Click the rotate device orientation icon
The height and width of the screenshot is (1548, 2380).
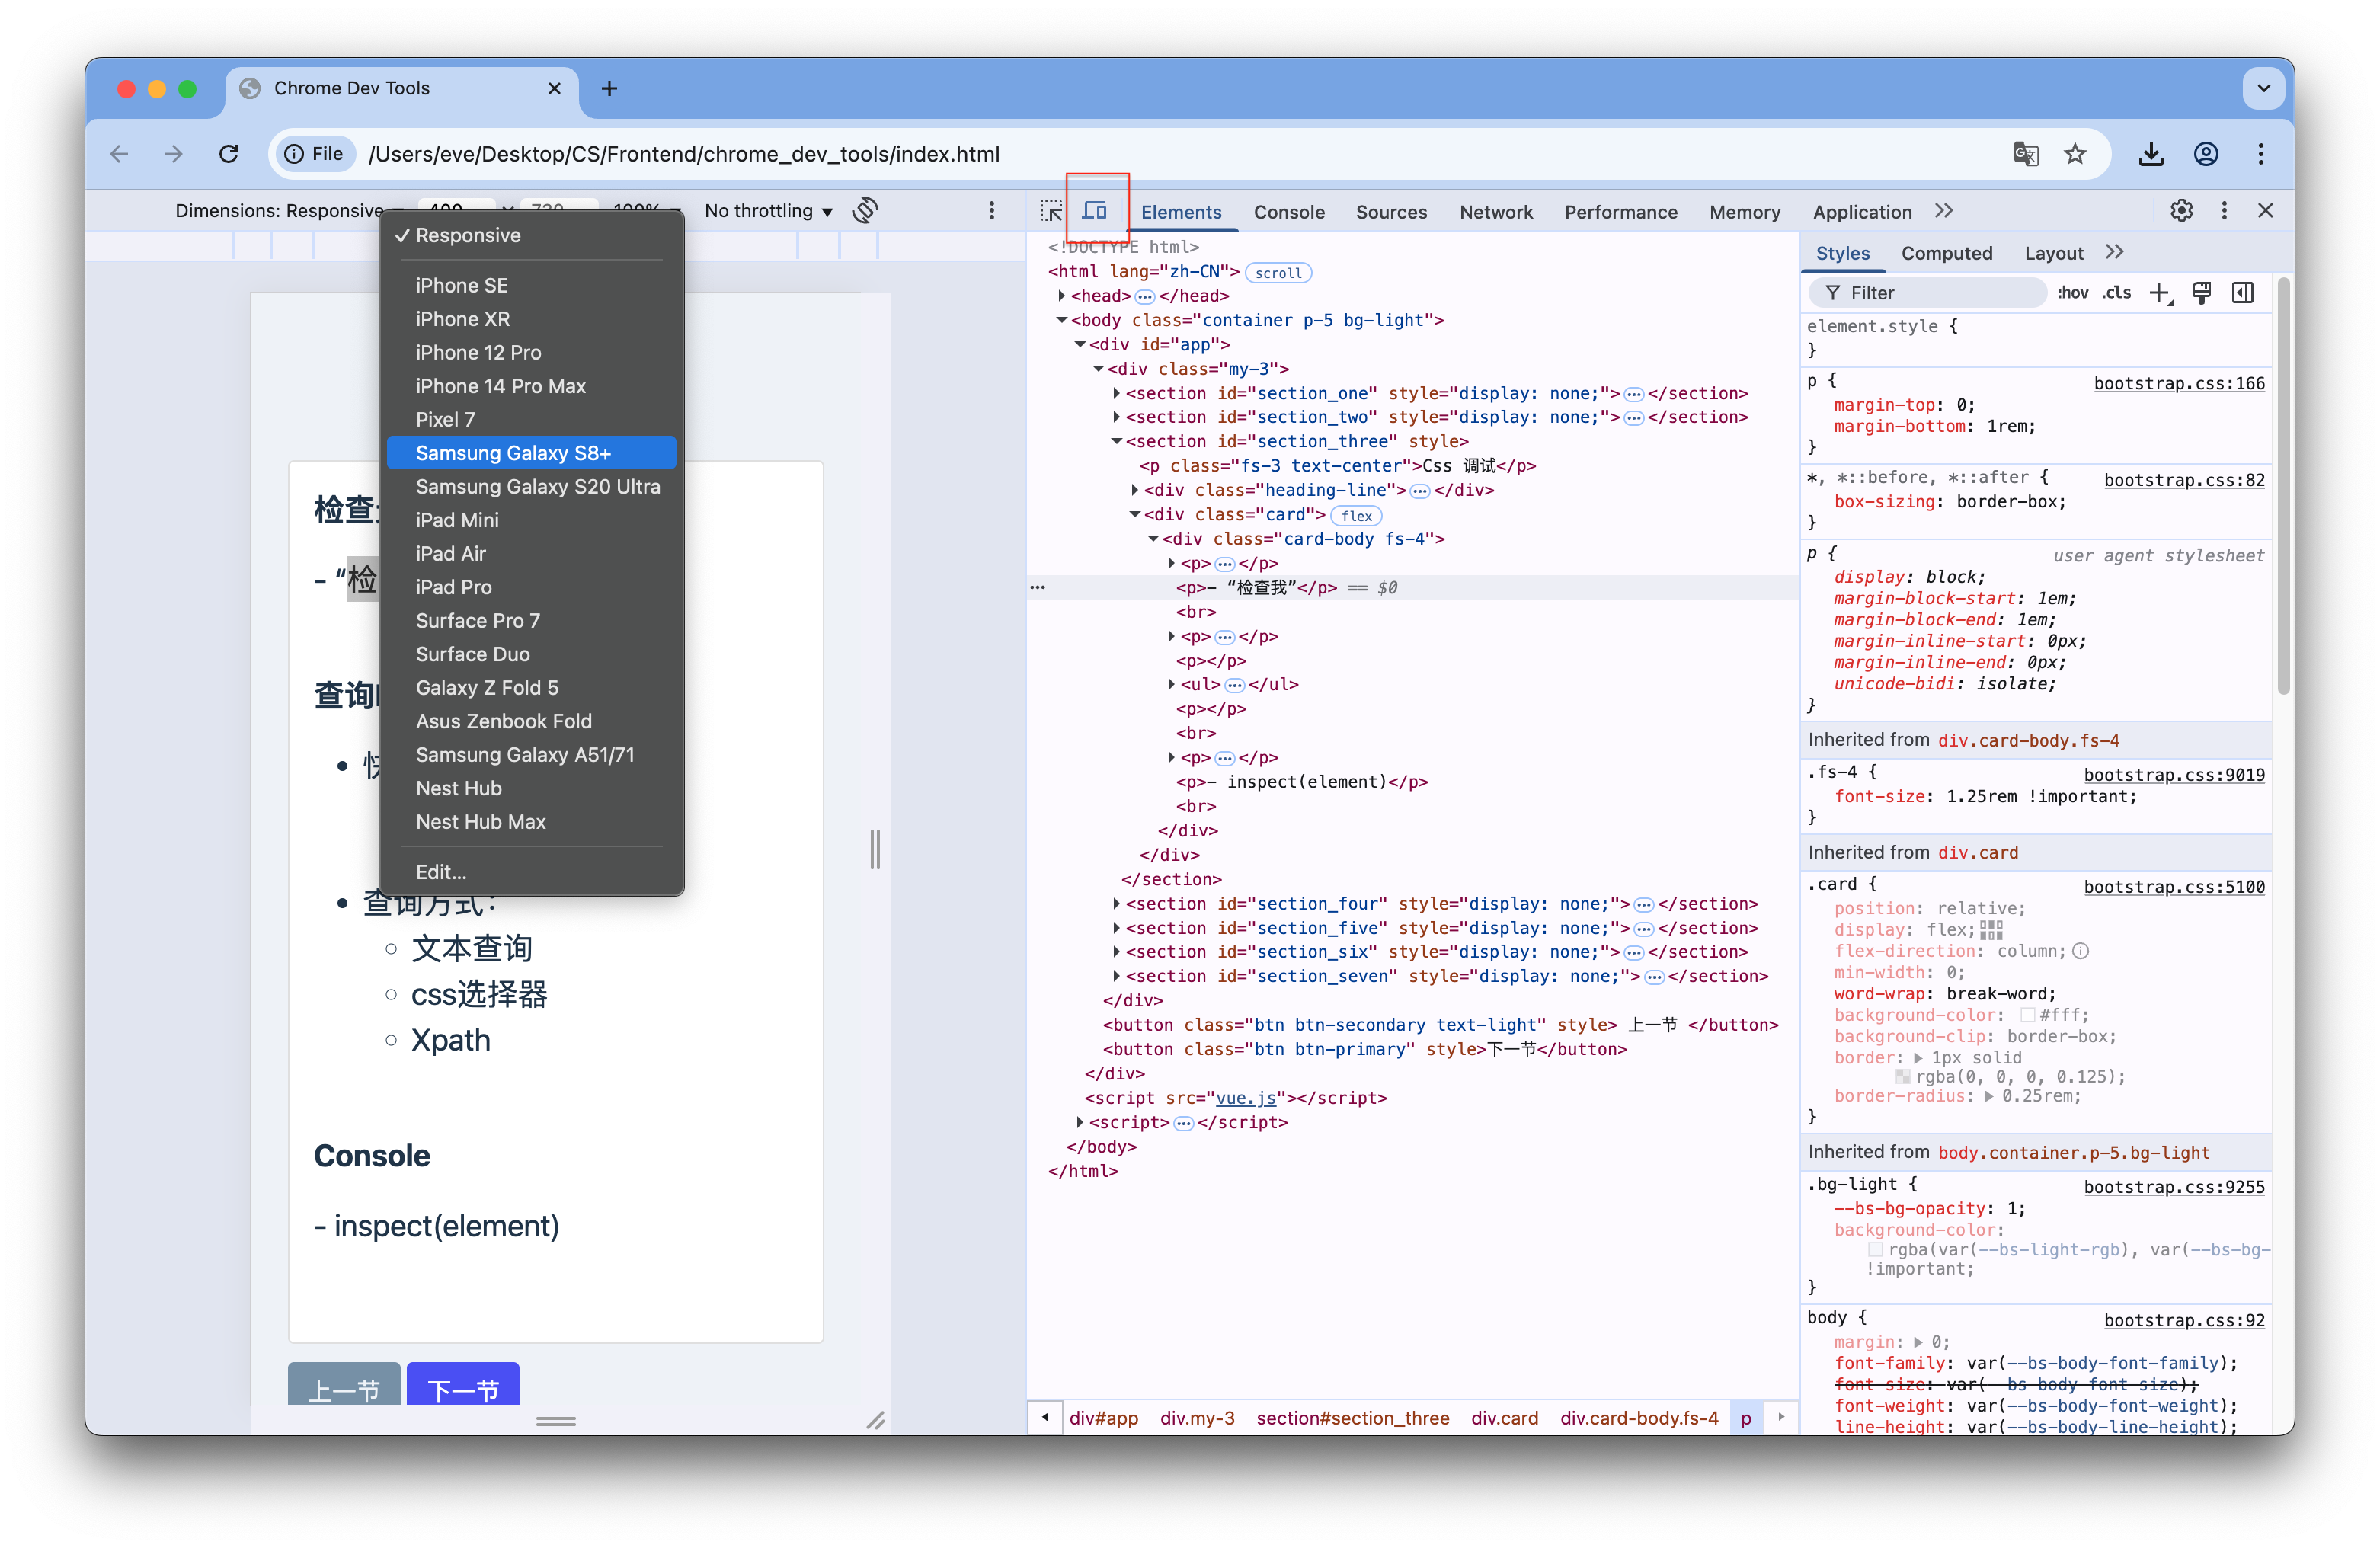click(866, 211)
